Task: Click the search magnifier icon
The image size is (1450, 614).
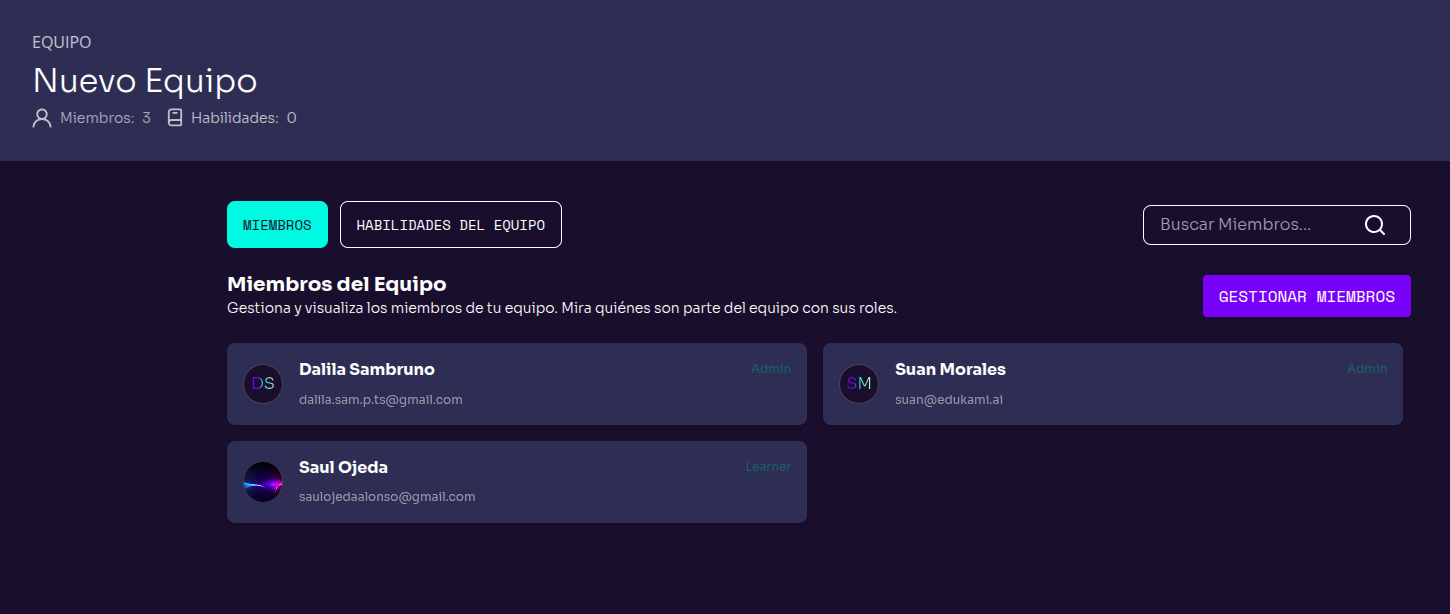Action: pyautogui.click(x=1374, y=225)
